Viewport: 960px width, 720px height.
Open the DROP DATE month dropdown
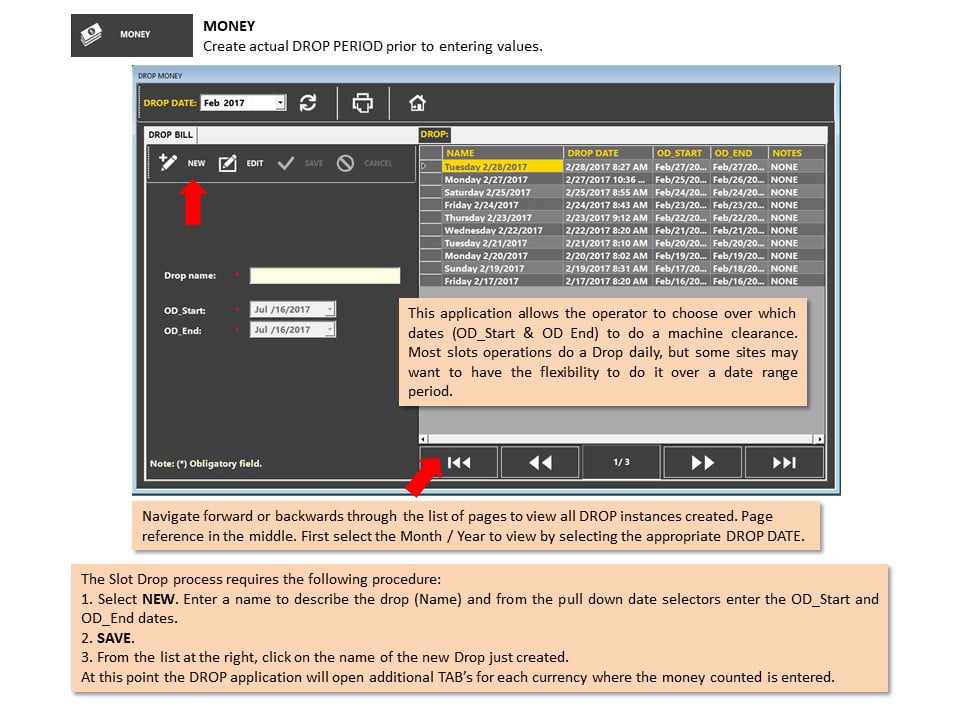[280, 103]
